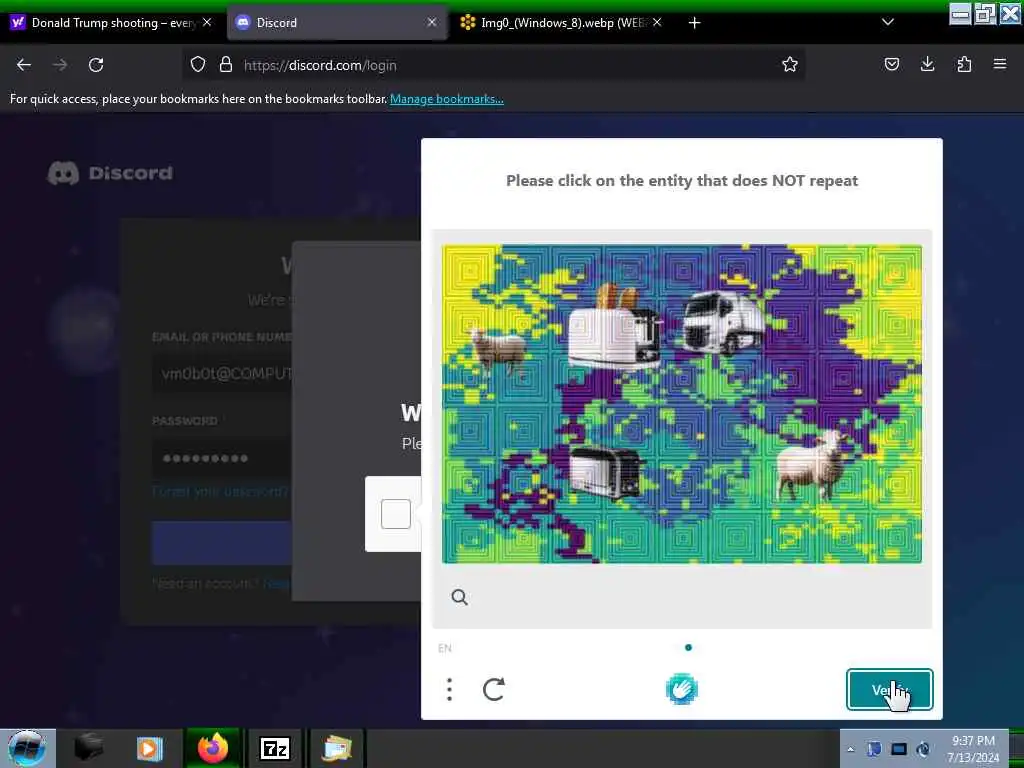Open the Pocket save icon
Viewport: 1024px width, 768px height.
point(891,65)
